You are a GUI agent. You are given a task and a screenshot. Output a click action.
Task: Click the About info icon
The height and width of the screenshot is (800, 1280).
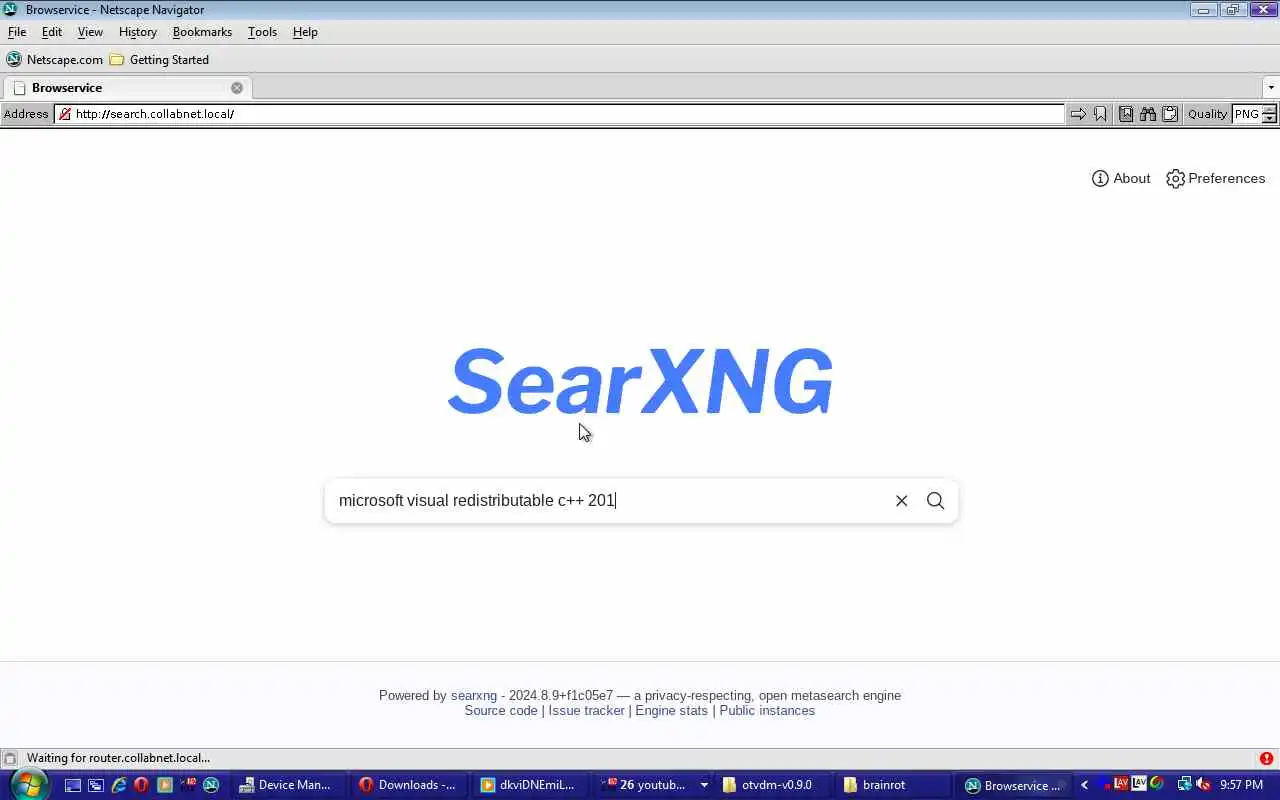pos(1100,178)
